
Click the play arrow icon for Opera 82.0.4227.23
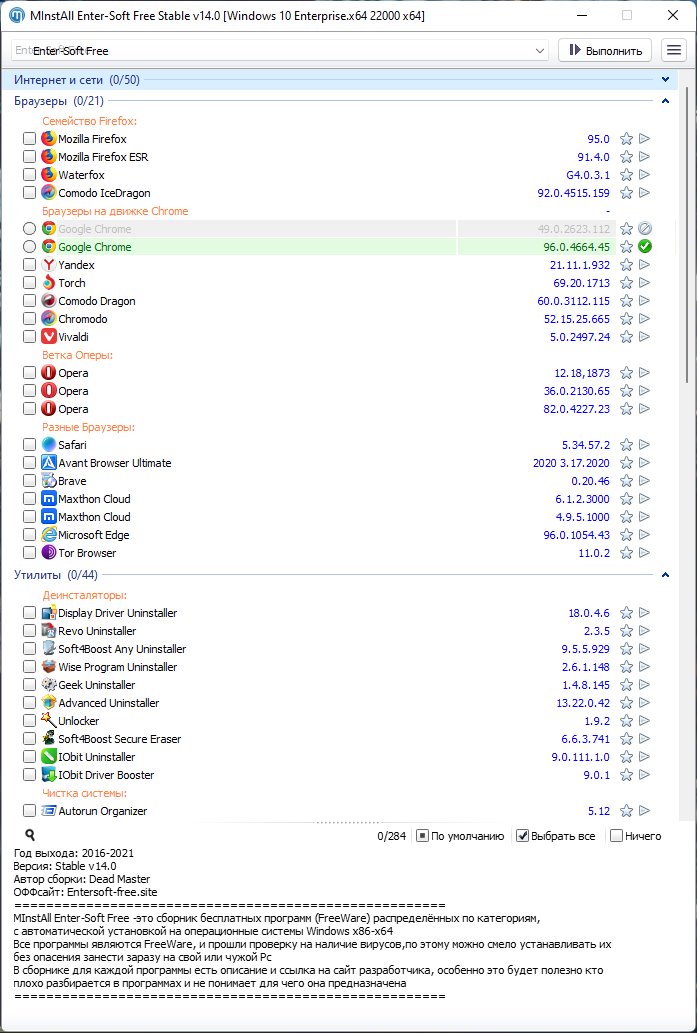coord(645,409)
